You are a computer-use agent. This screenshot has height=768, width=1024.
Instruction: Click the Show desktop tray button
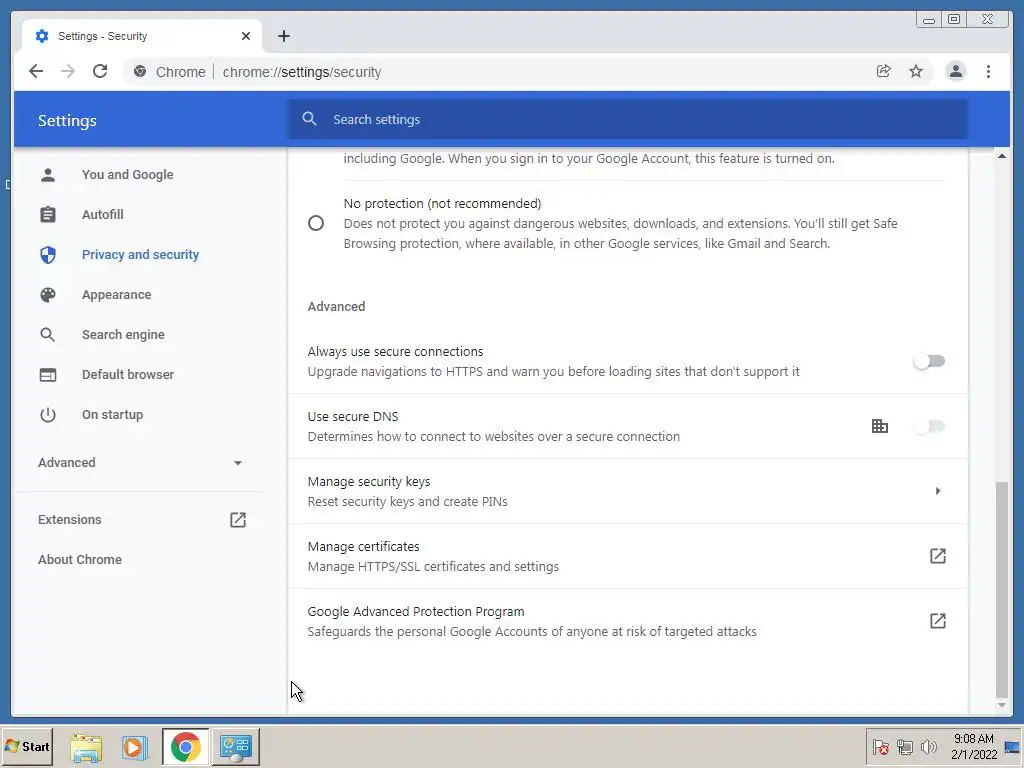(1013, 746)
